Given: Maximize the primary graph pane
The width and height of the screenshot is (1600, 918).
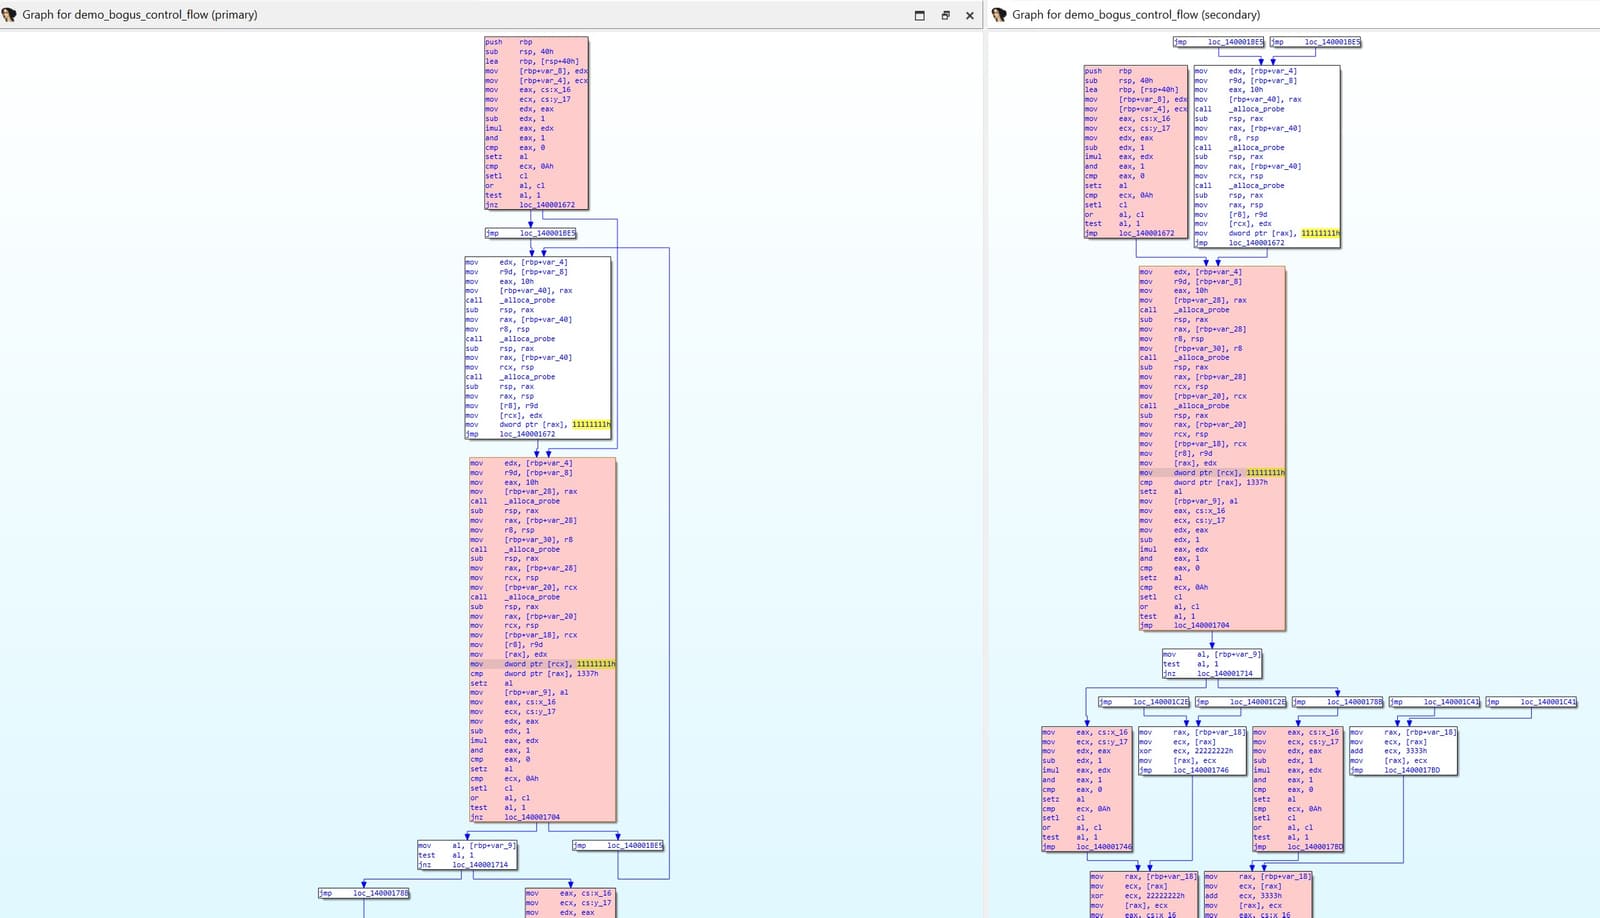Looking at the screenshot, I should coord(920,15).
